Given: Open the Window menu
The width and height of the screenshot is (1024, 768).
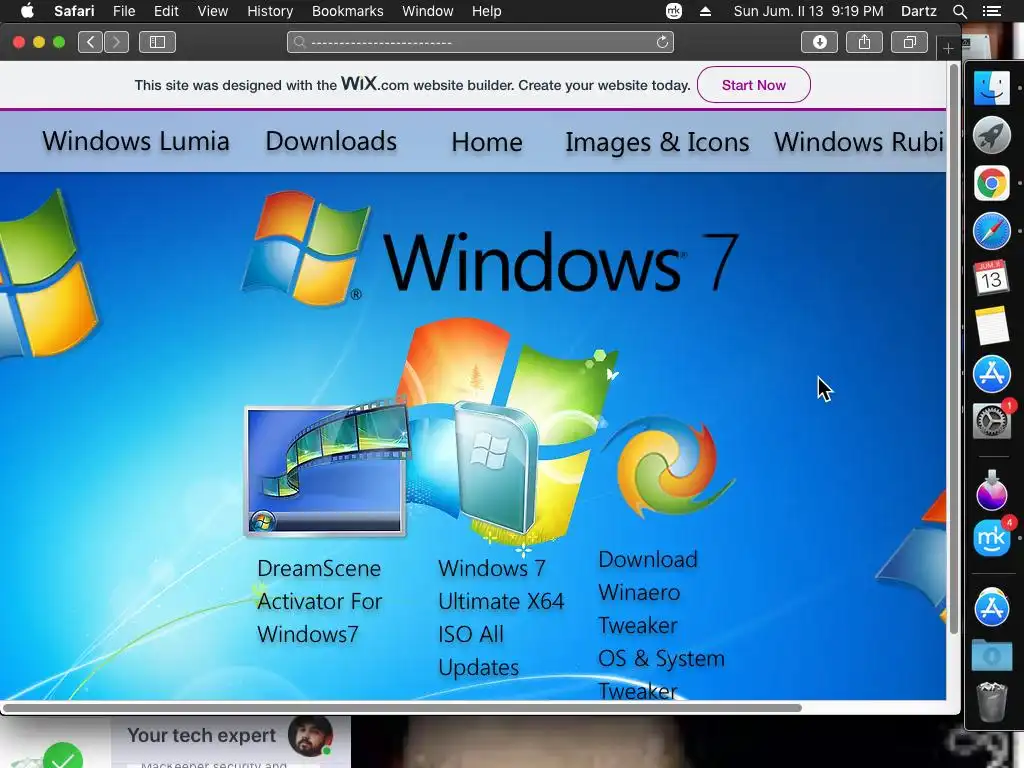Looking at the screenshot, I should pyautogui.click(x=428, y=11).
